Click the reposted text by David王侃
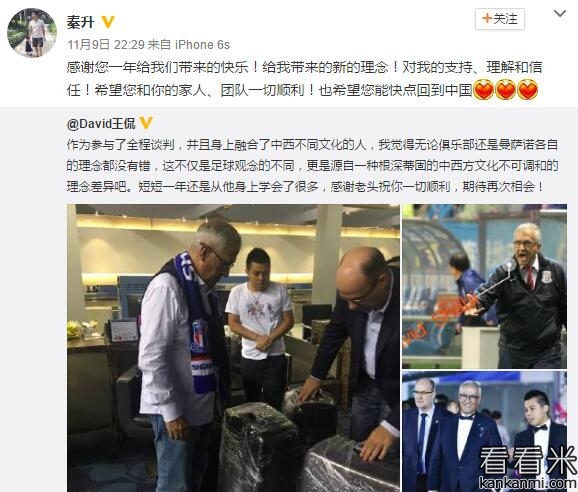 312,165
